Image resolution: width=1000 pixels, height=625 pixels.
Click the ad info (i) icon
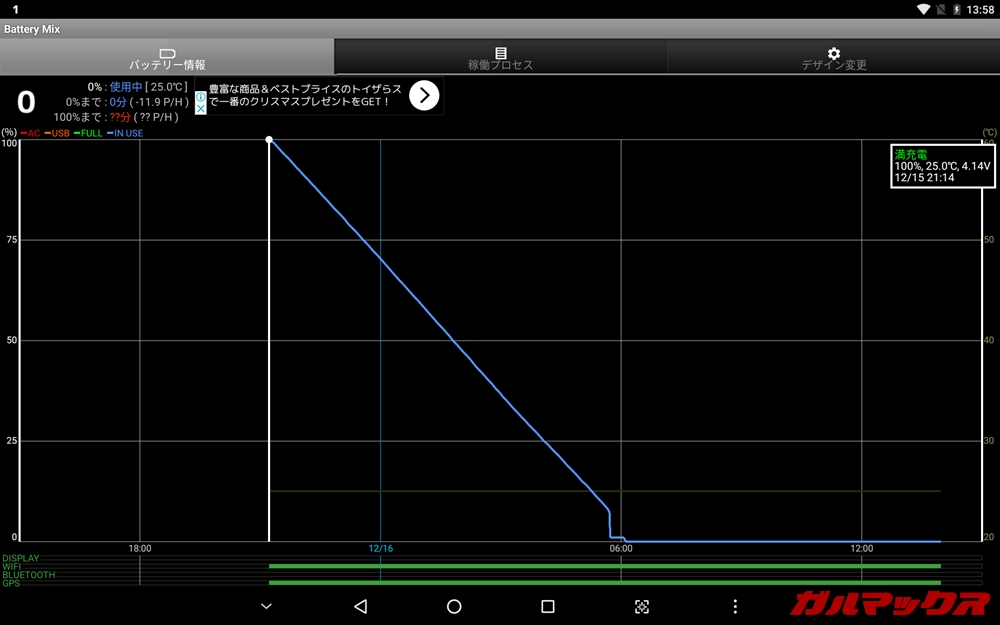pos(201,97)
